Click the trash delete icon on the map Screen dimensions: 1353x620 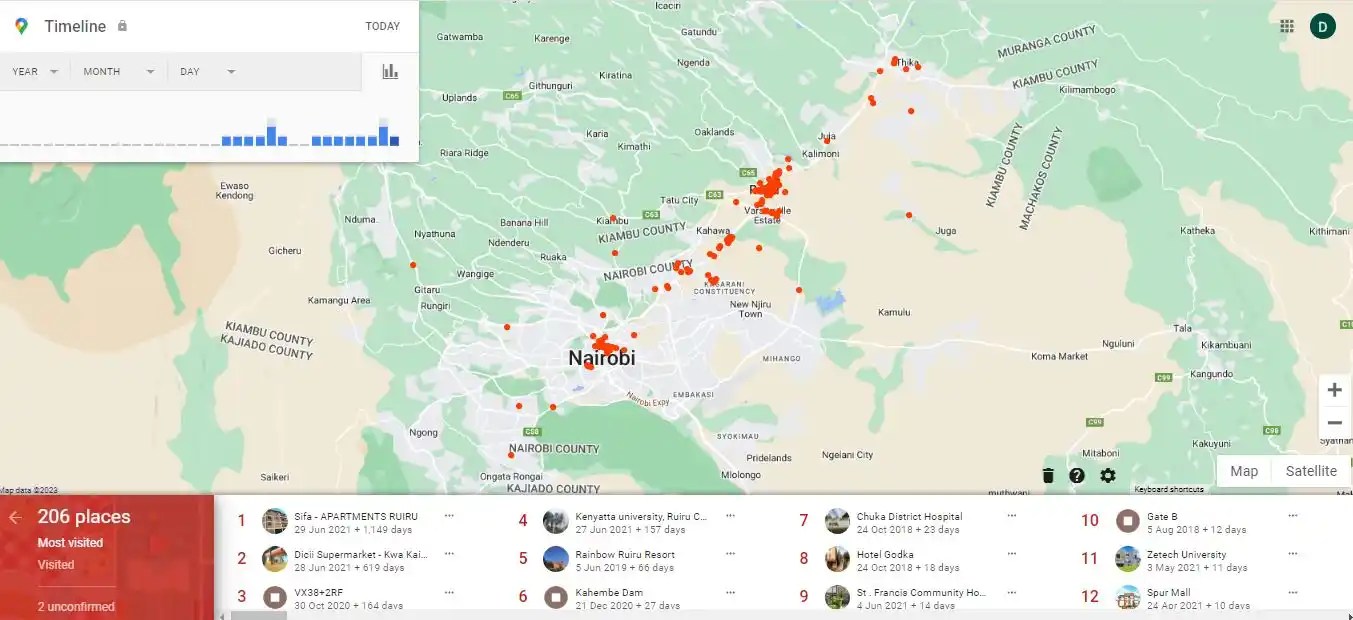(1048, 475)
